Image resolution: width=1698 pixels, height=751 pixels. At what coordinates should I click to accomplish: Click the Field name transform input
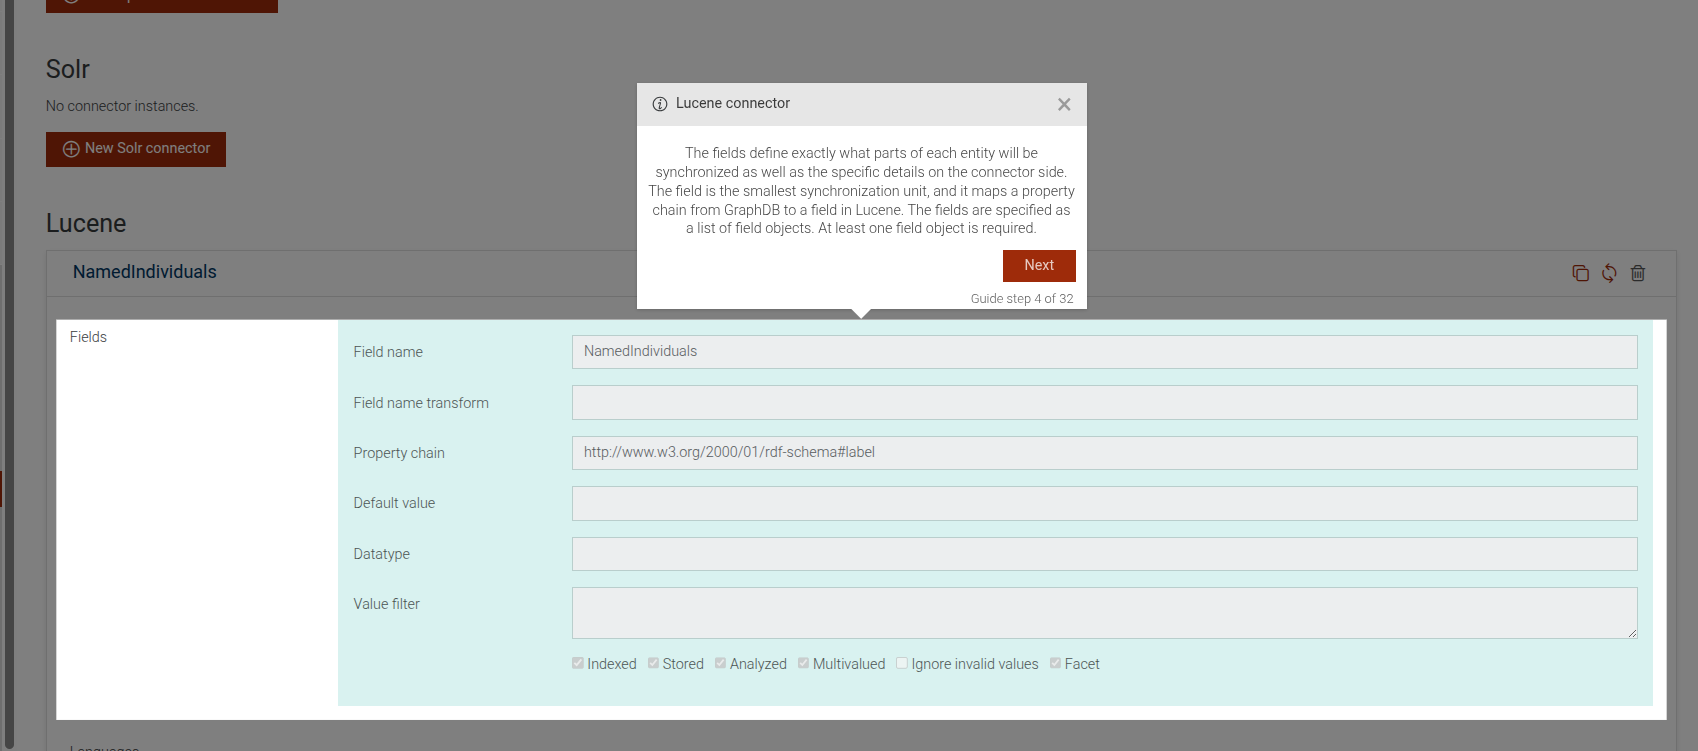[1104, 403]
